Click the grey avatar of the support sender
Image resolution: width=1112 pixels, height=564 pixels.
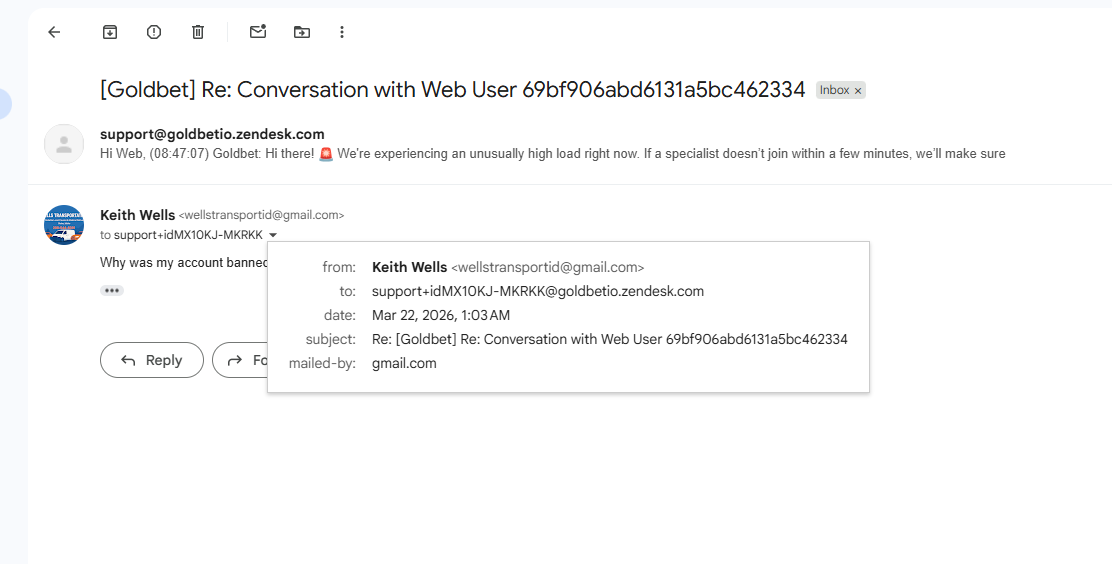click(64, 144)
